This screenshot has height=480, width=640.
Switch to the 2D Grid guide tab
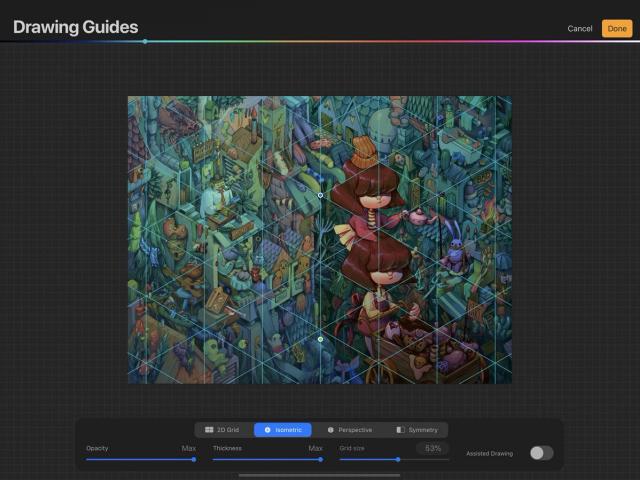coord(222,430)
